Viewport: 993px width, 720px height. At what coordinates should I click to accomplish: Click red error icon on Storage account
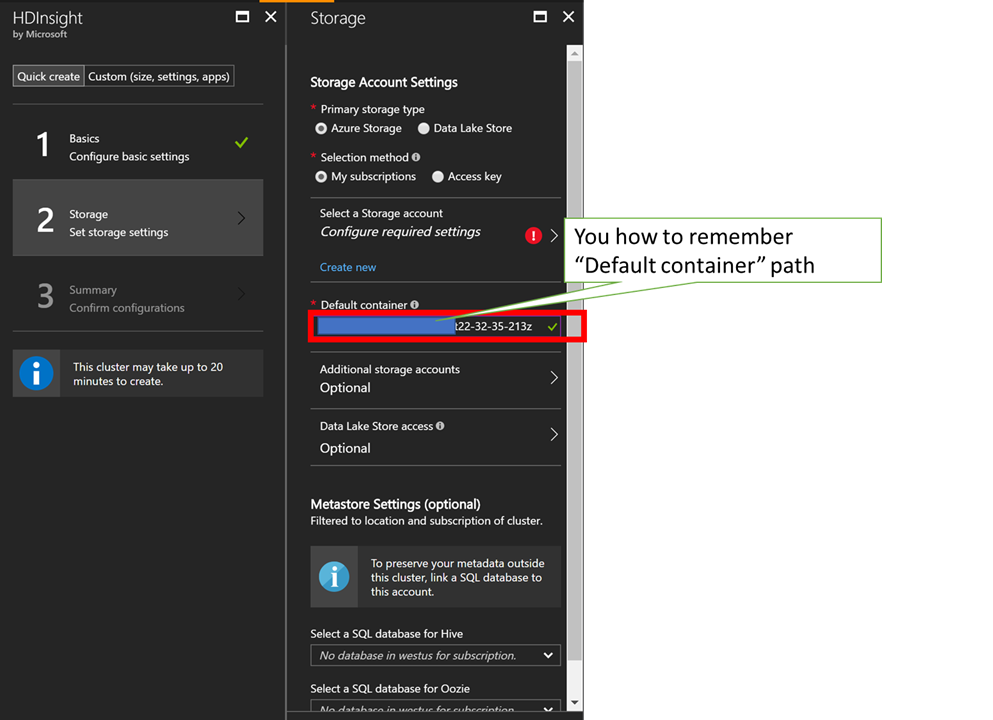point(533,236)
